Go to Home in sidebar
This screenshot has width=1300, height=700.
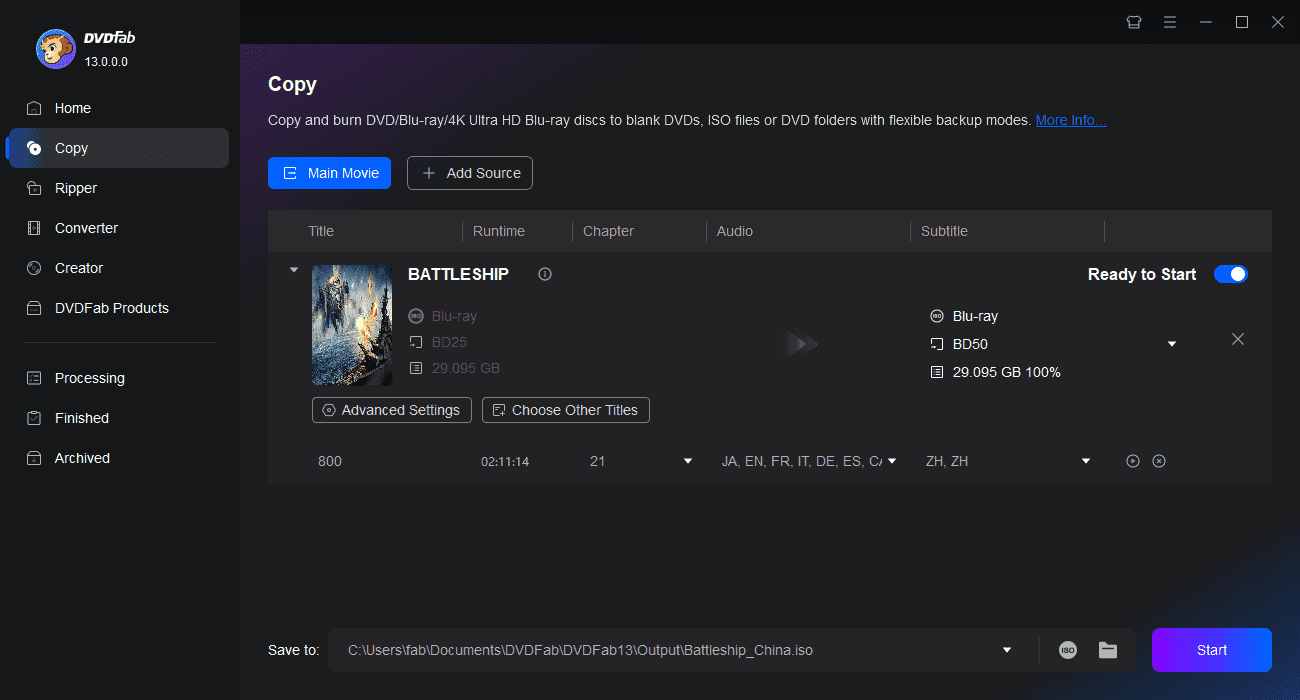tap(118, 108)
